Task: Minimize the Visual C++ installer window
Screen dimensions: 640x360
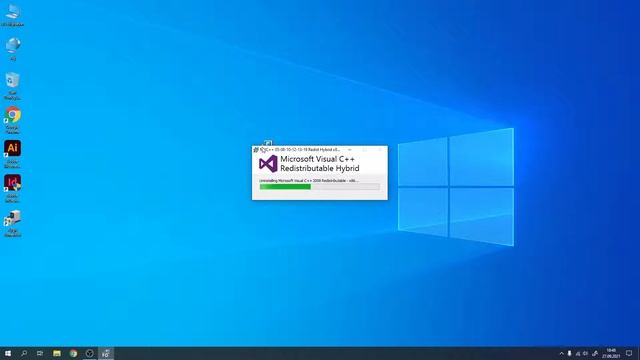Action: coord(350,150)
